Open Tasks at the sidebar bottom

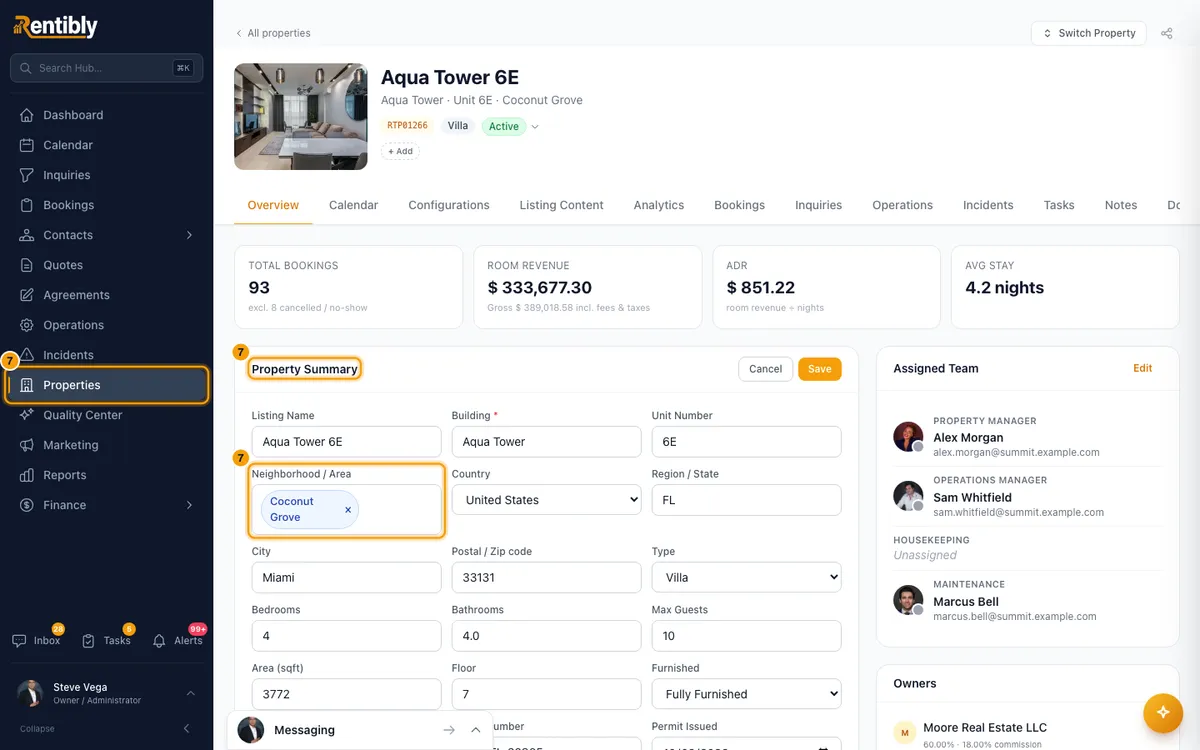pos(107,640)
